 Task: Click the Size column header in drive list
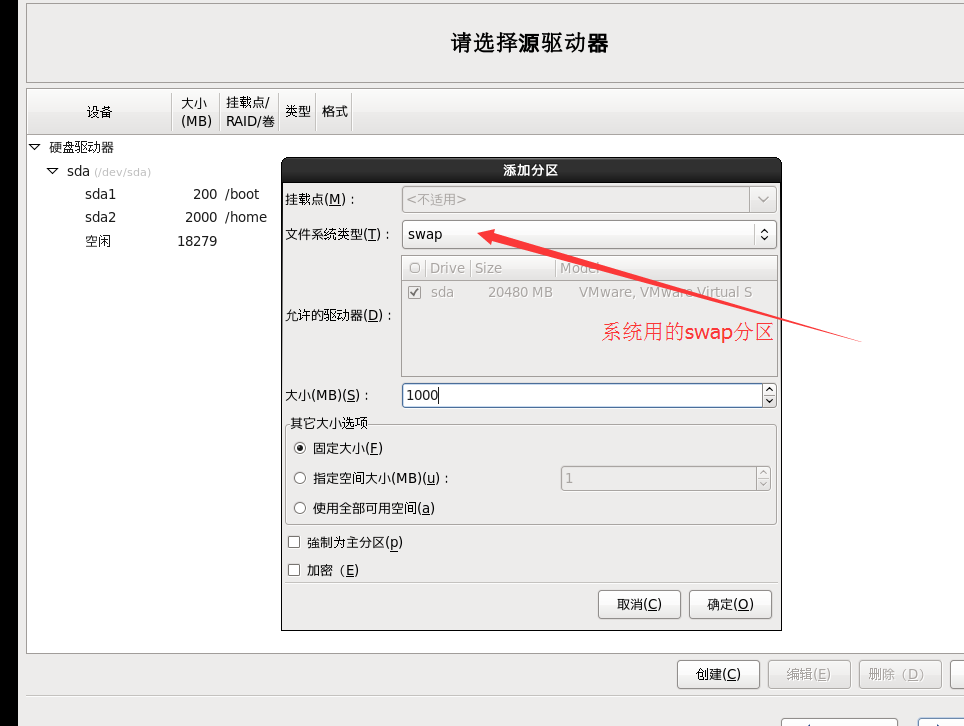[x=513, y=268]
